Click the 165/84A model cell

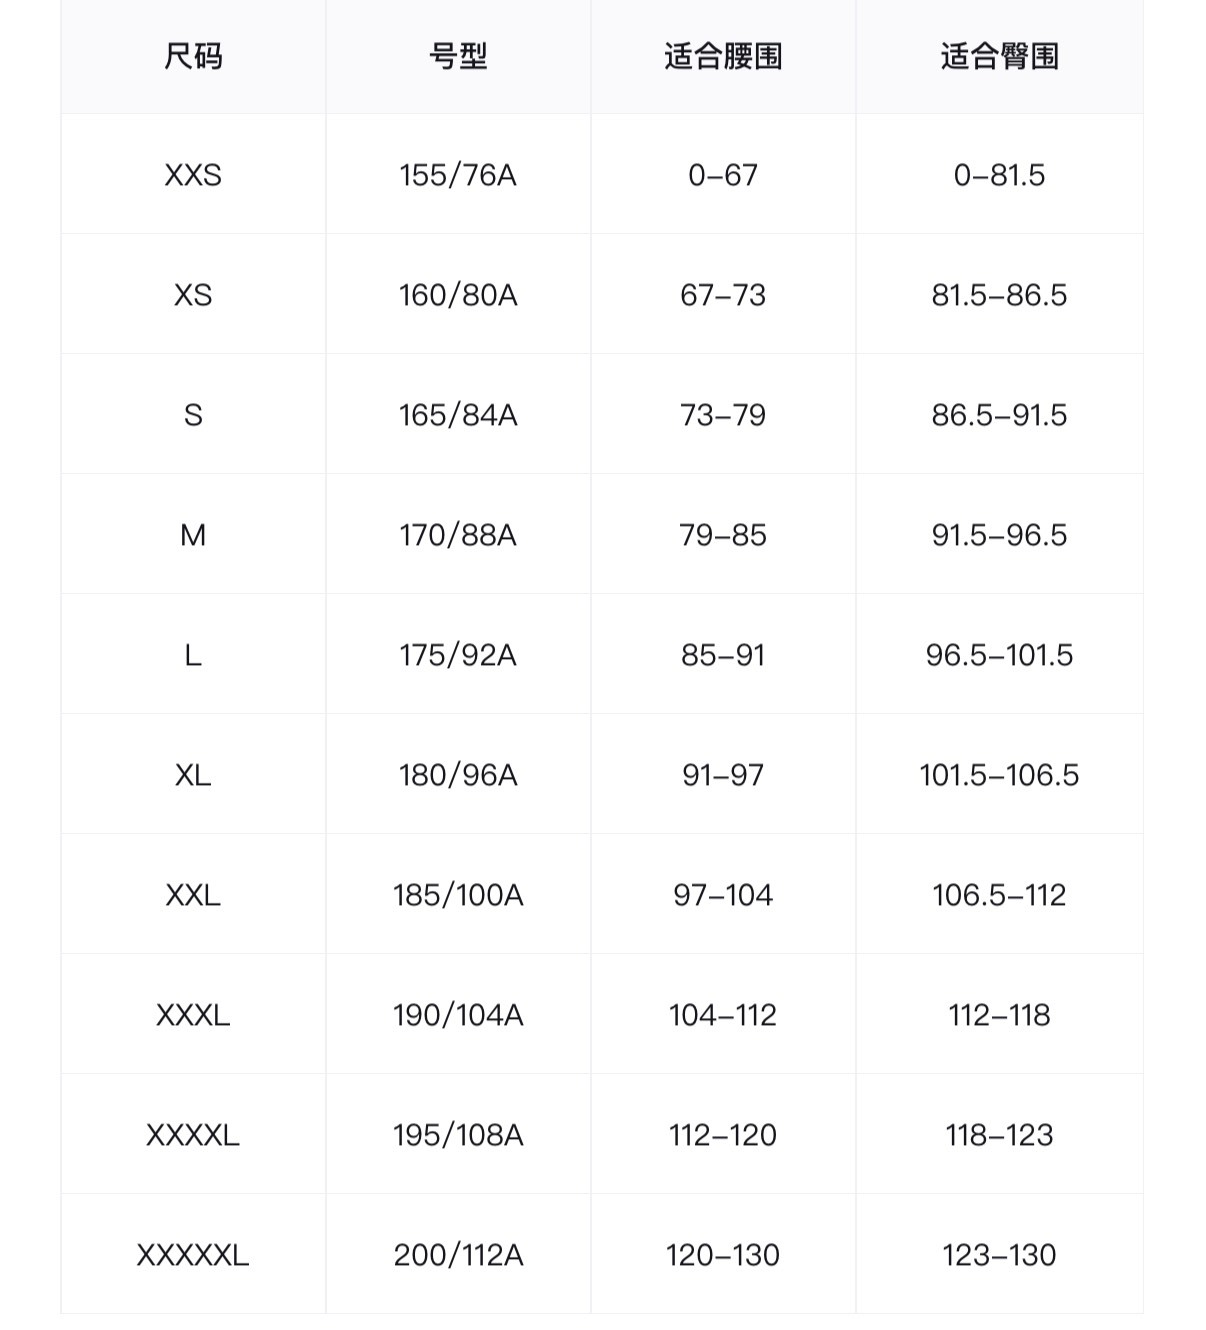[x=458, y=415]
